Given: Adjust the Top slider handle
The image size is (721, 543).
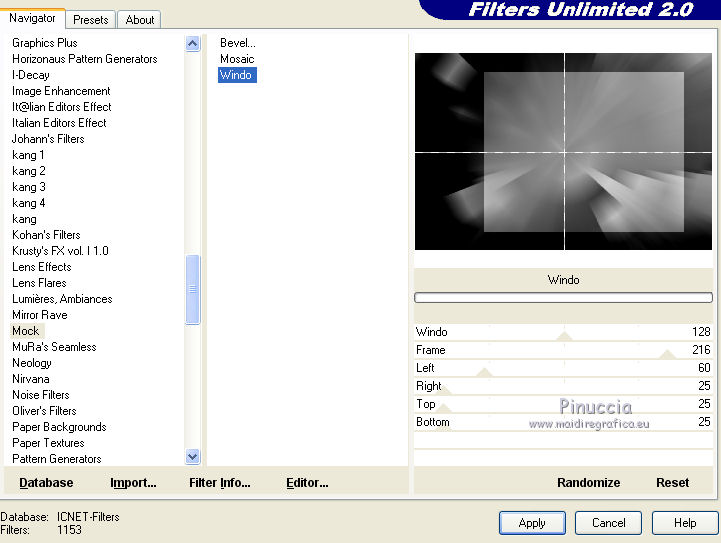Looking at the screenshot, I should pos(443,408).
